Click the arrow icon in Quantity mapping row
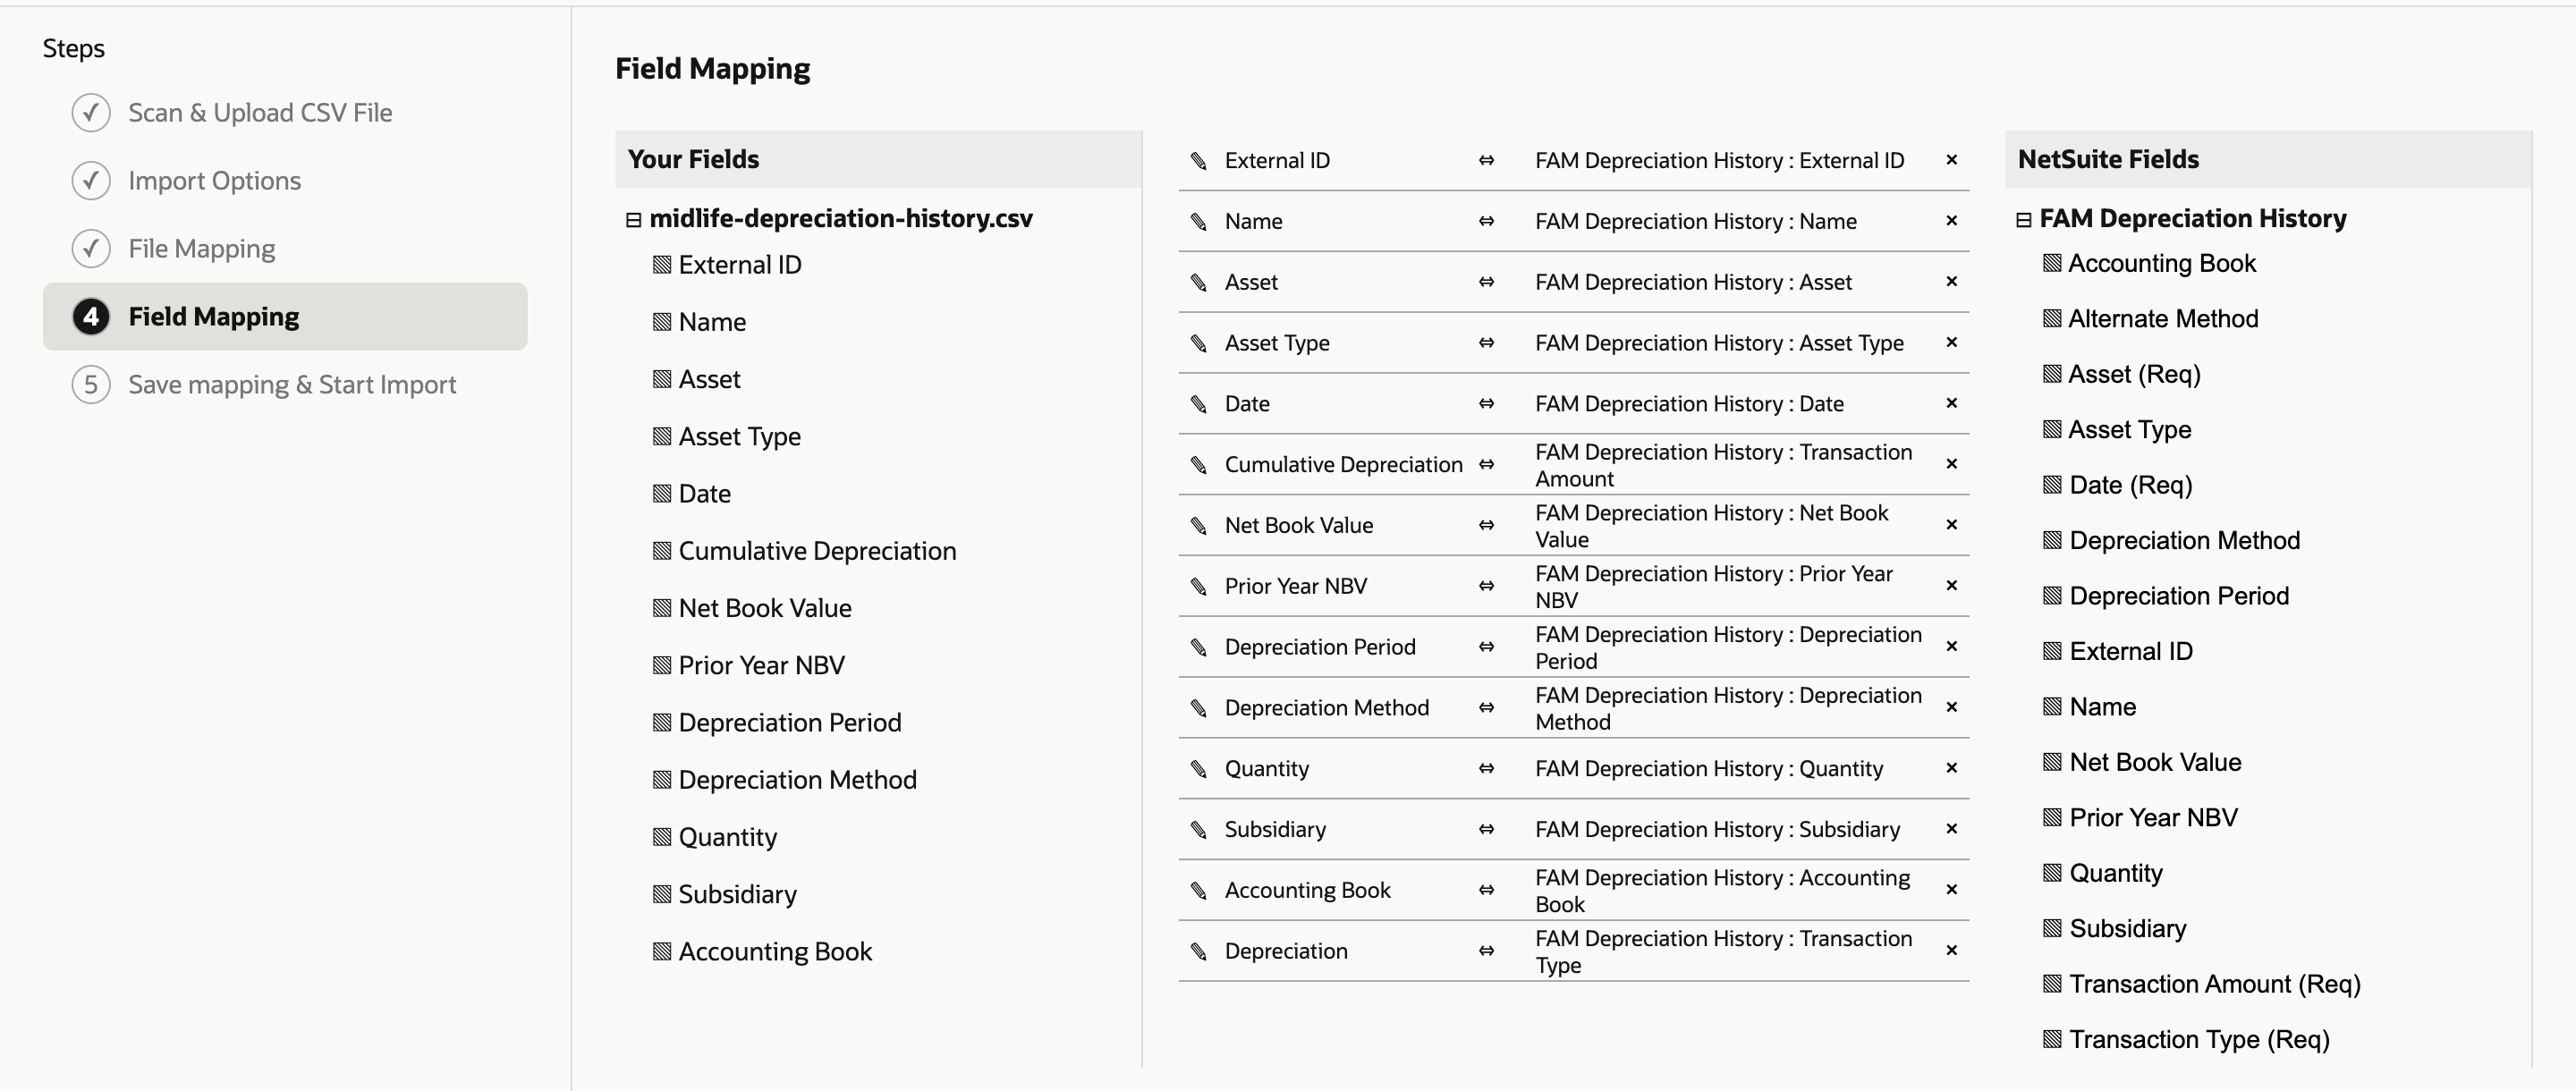The image size is (2576, 1091). [1486, 769]
